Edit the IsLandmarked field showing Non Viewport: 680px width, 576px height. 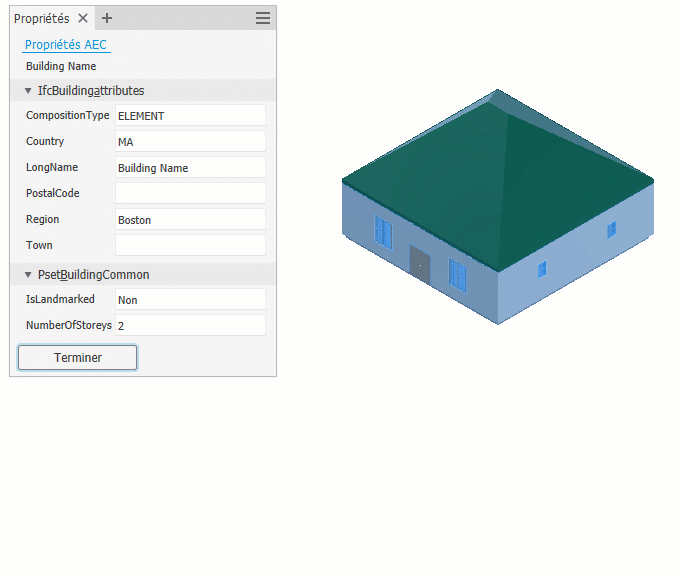click(190, 299)
